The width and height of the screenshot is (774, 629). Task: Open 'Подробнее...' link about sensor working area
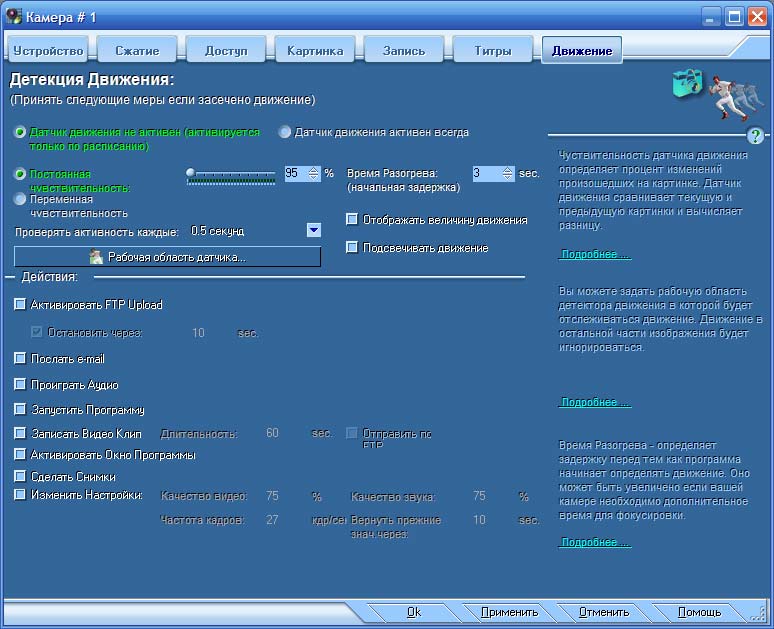[595, 402]
